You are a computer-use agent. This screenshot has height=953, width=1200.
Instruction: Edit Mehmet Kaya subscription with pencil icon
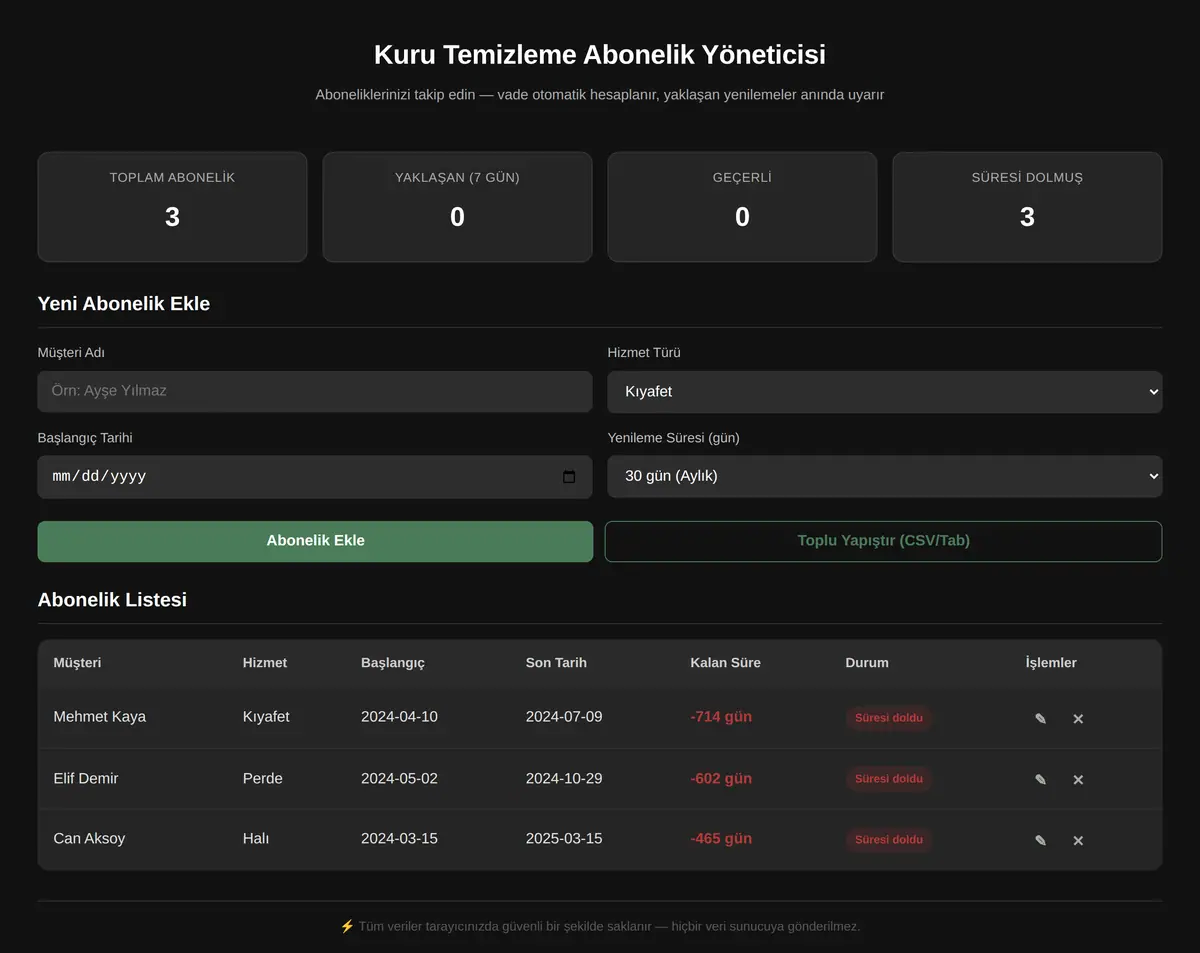click(x=1040, y=718)
